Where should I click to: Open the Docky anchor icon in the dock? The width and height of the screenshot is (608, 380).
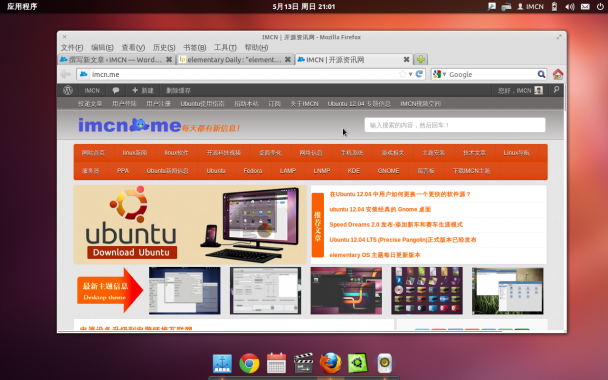222,363
